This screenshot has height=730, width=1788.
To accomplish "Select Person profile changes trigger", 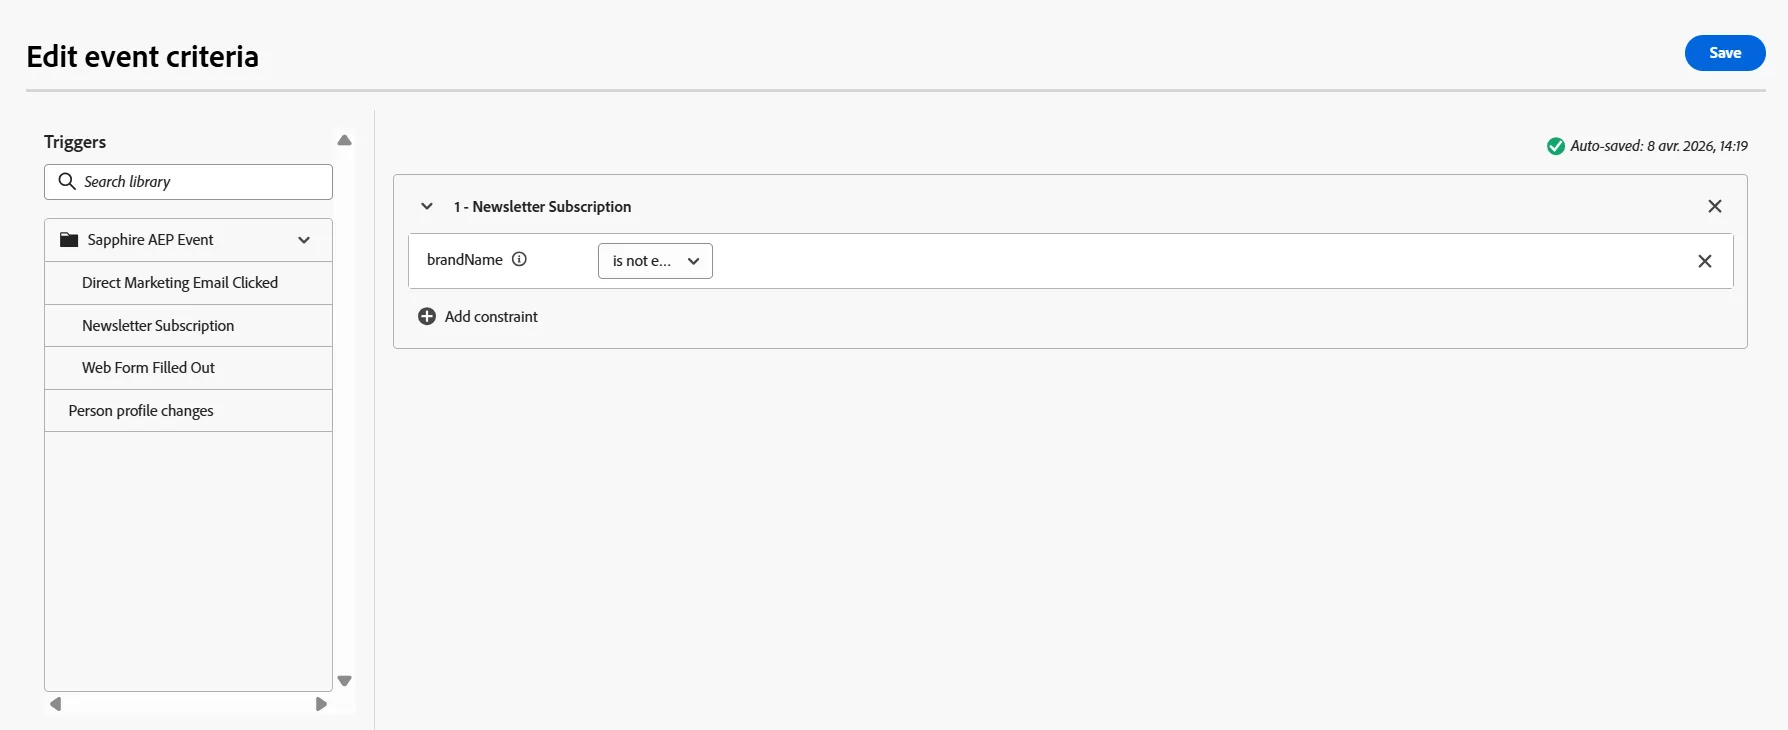I will pyautogui.click(x=188, y=411).
